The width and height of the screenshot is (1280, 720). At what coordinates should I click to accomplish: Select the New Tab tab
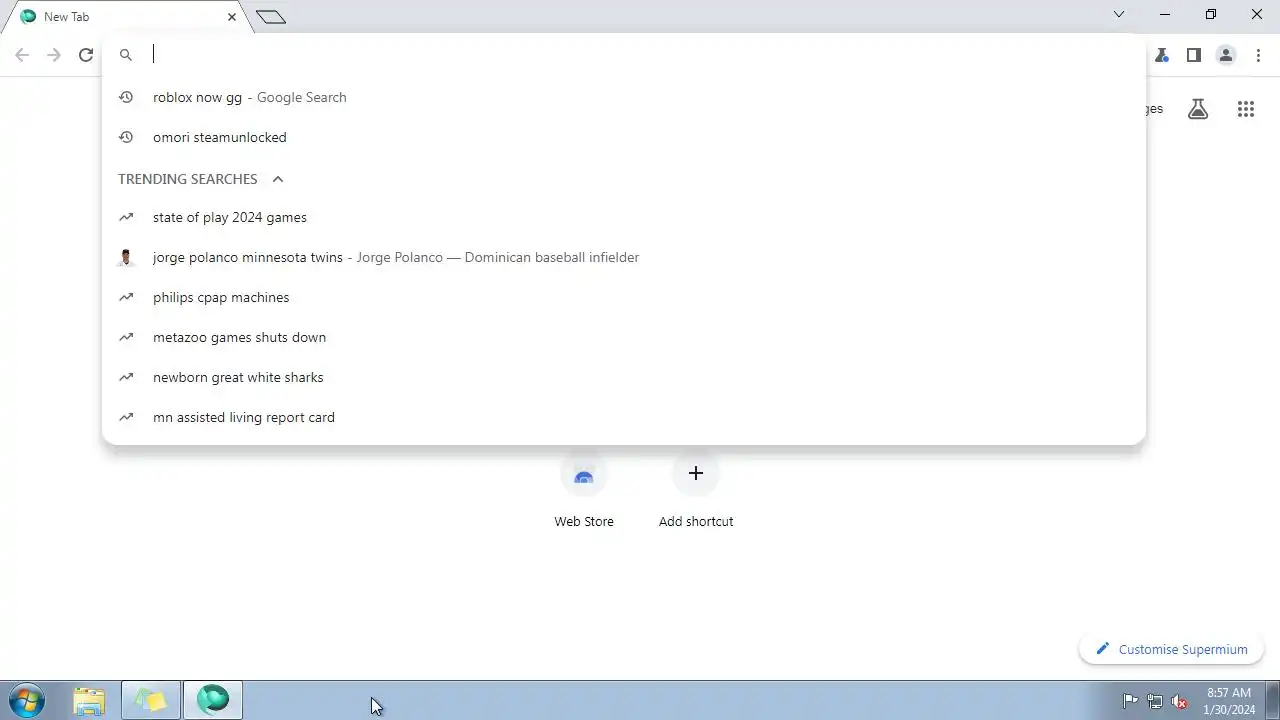click(x=125, y=17)
